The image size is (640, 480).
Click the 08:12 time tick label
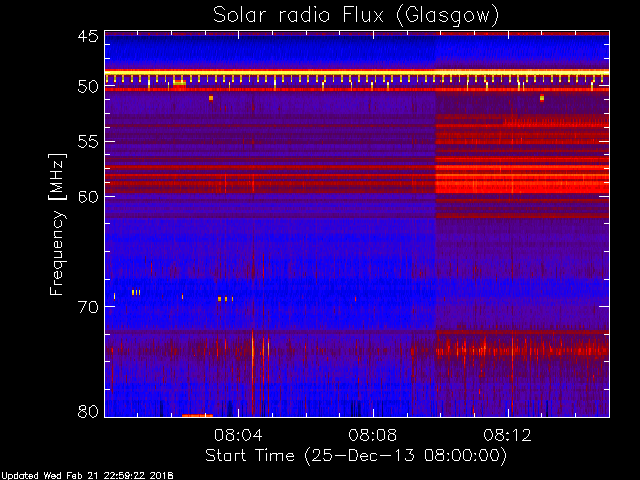tap(507, 435)
